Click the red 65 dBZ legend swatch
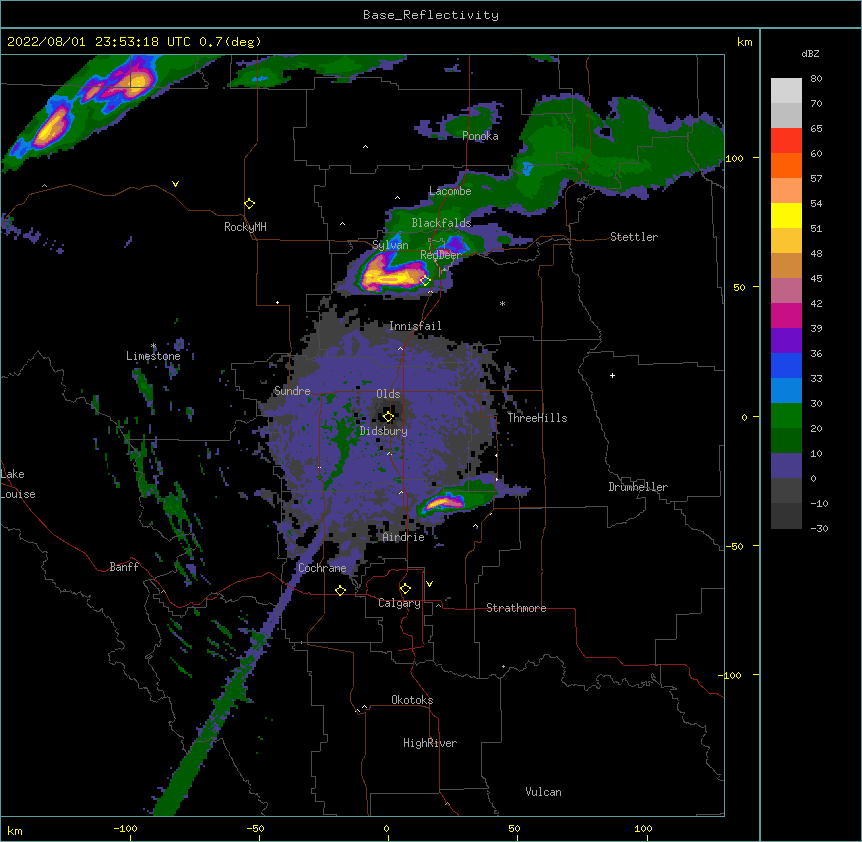Viewport: 862px width, 842px height. 786,141
